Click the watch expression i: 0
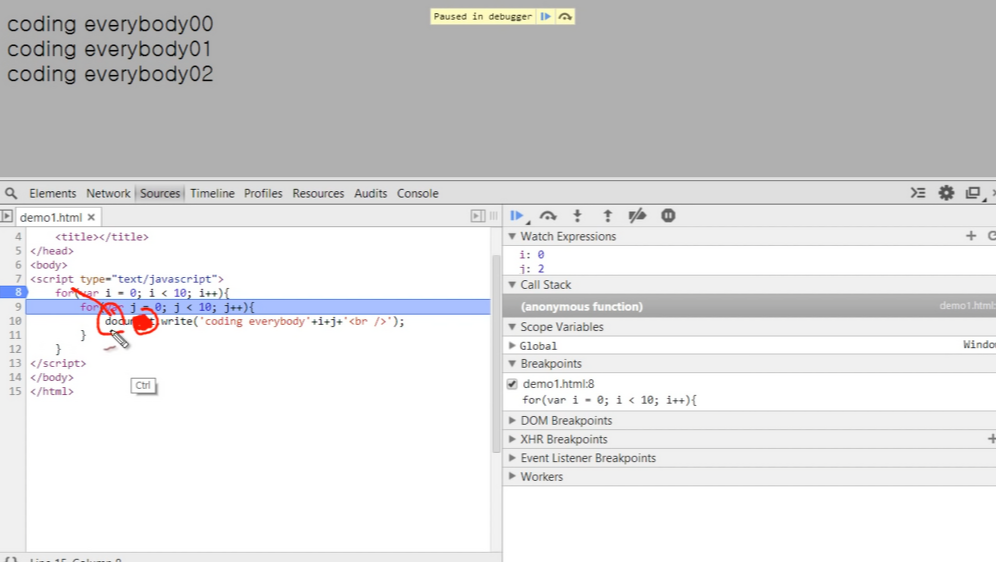Screen dimensions: 996x562 pos(532,255)
